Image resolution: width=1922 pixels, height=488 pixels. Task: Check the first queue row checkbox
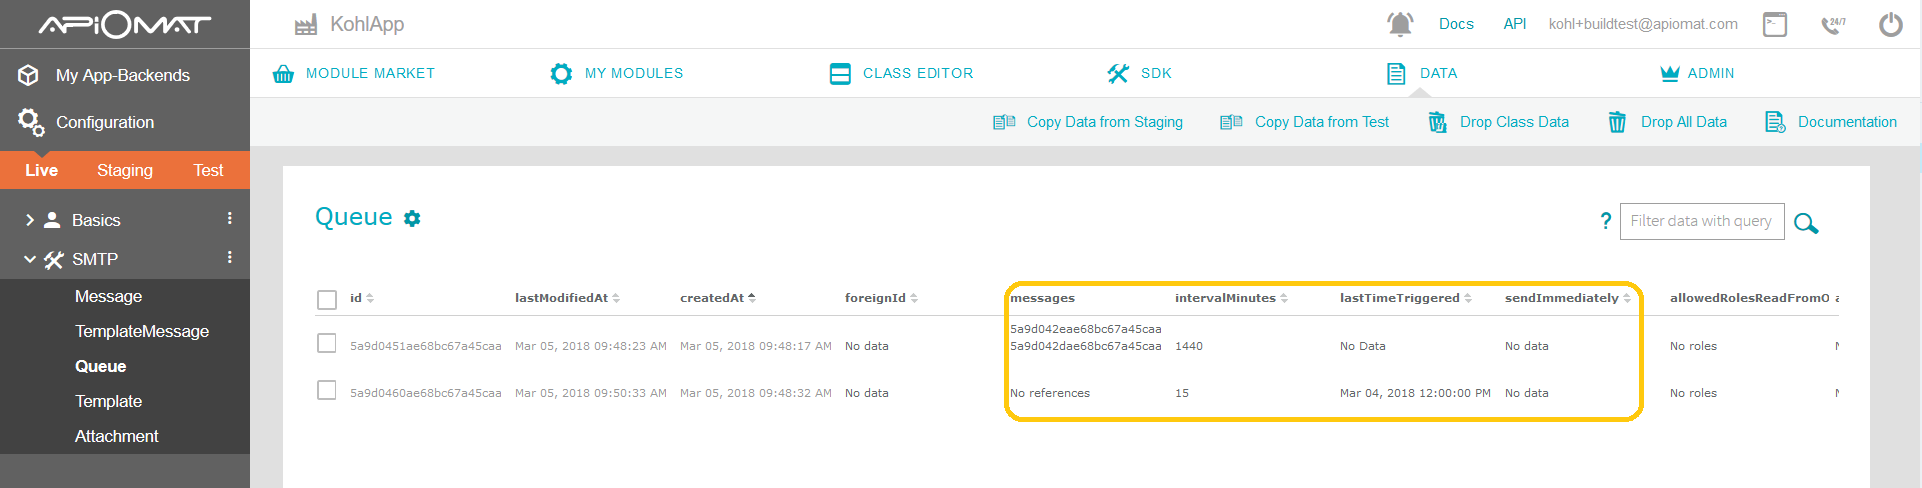327,344
